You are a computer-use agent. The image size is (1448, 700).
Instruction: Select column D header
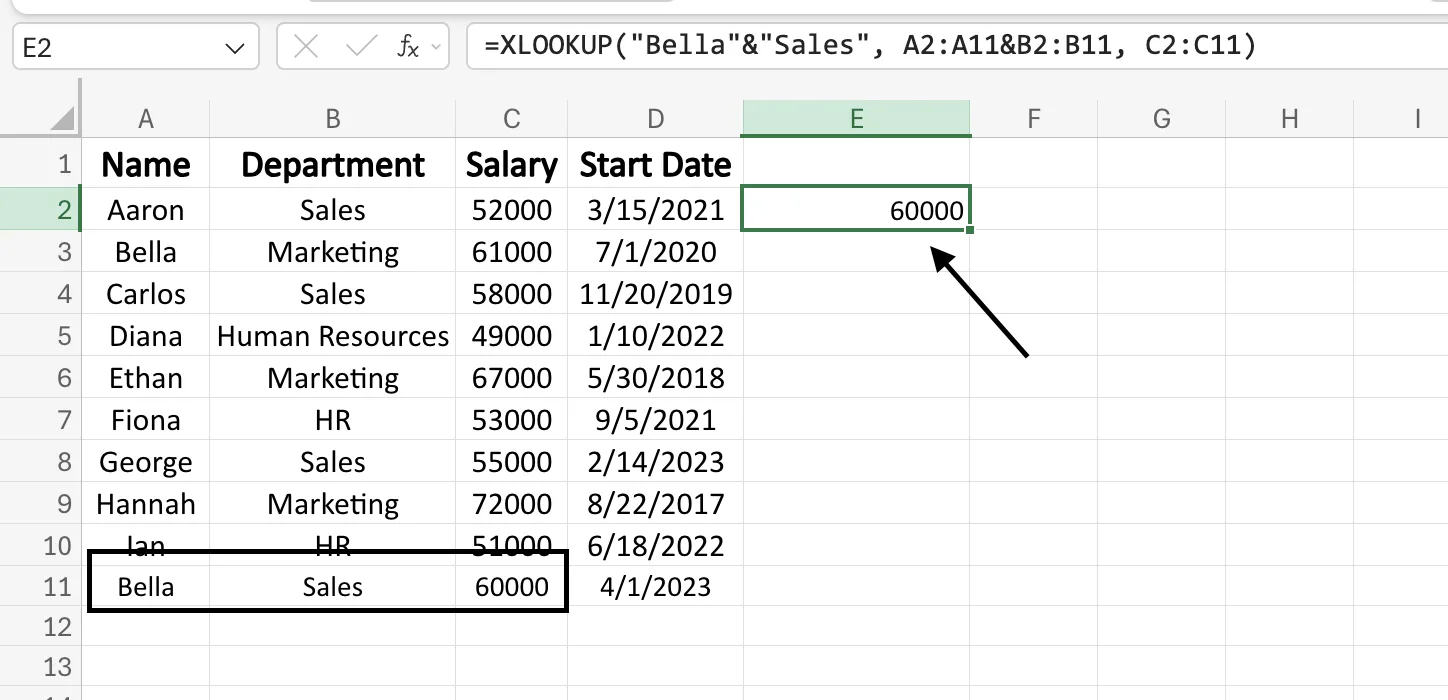coord(656,119)
